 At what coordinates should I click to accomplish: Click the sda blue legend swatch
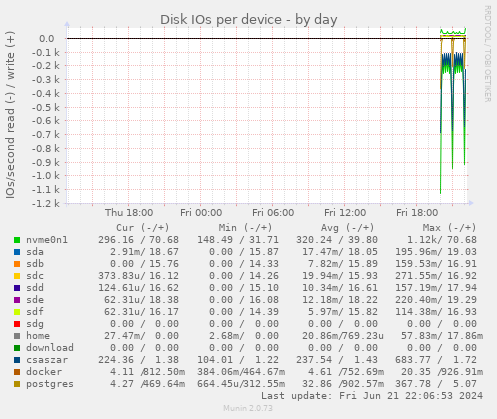tap(17, 252)
